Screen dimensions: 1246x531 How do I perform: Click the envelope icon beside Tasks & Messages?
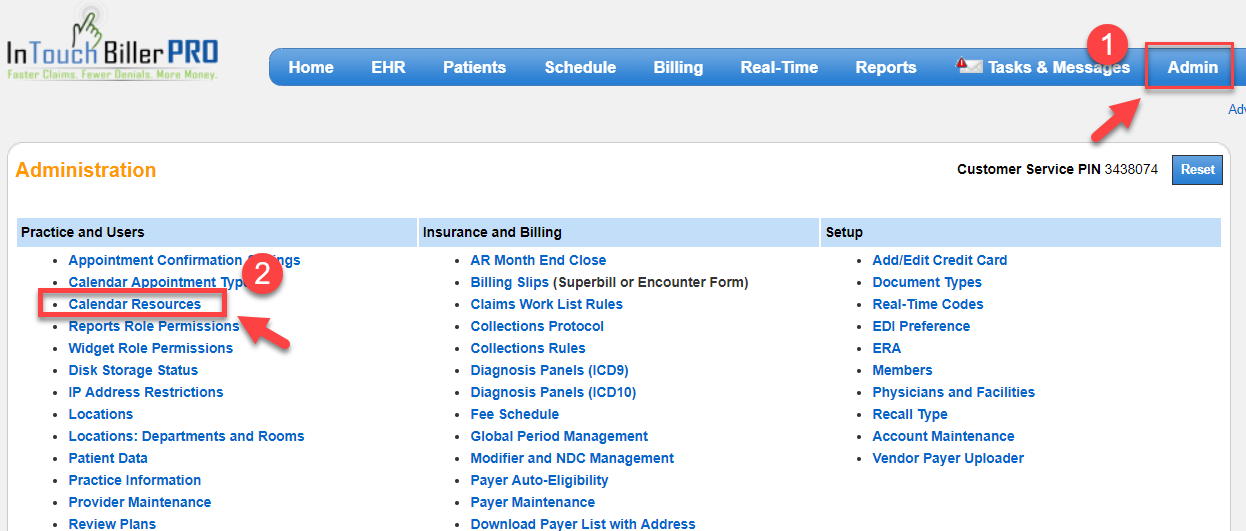[969, 67]
